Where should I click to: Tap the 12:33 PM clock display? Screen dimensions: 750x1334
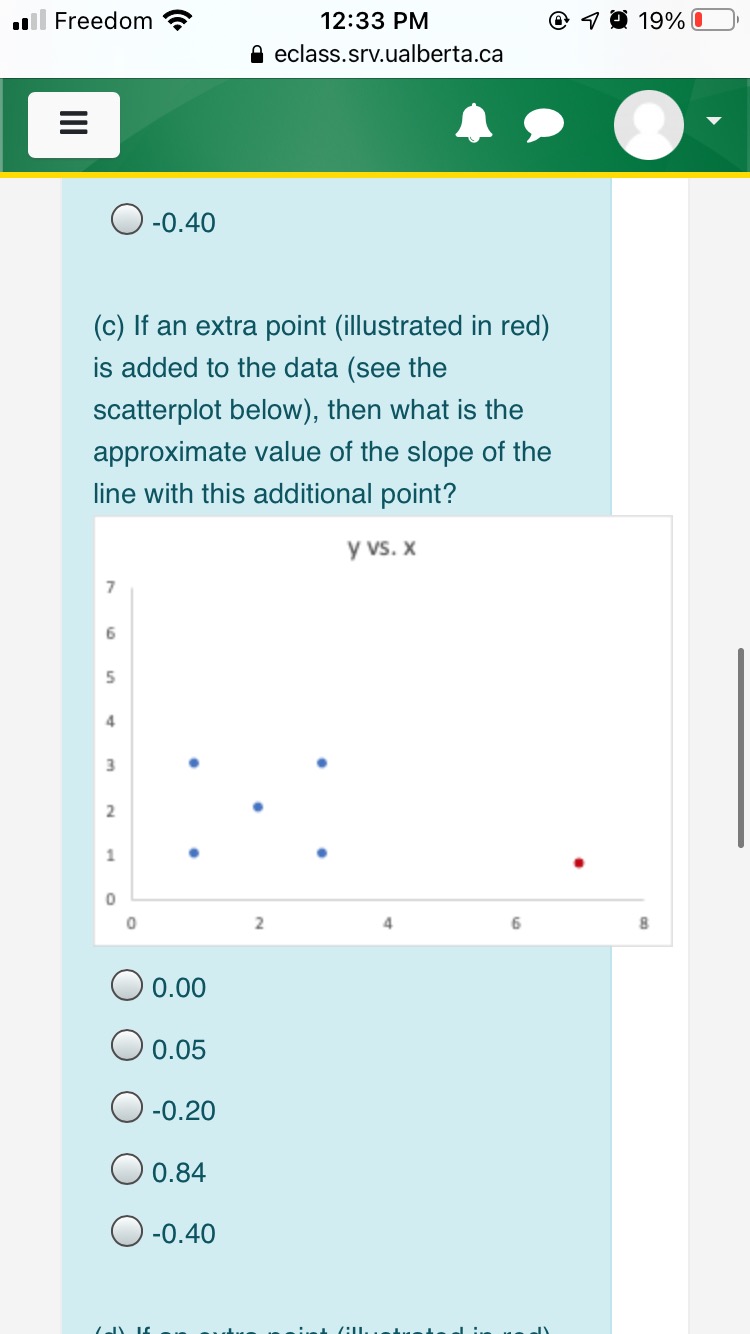[x=375, y=20]
